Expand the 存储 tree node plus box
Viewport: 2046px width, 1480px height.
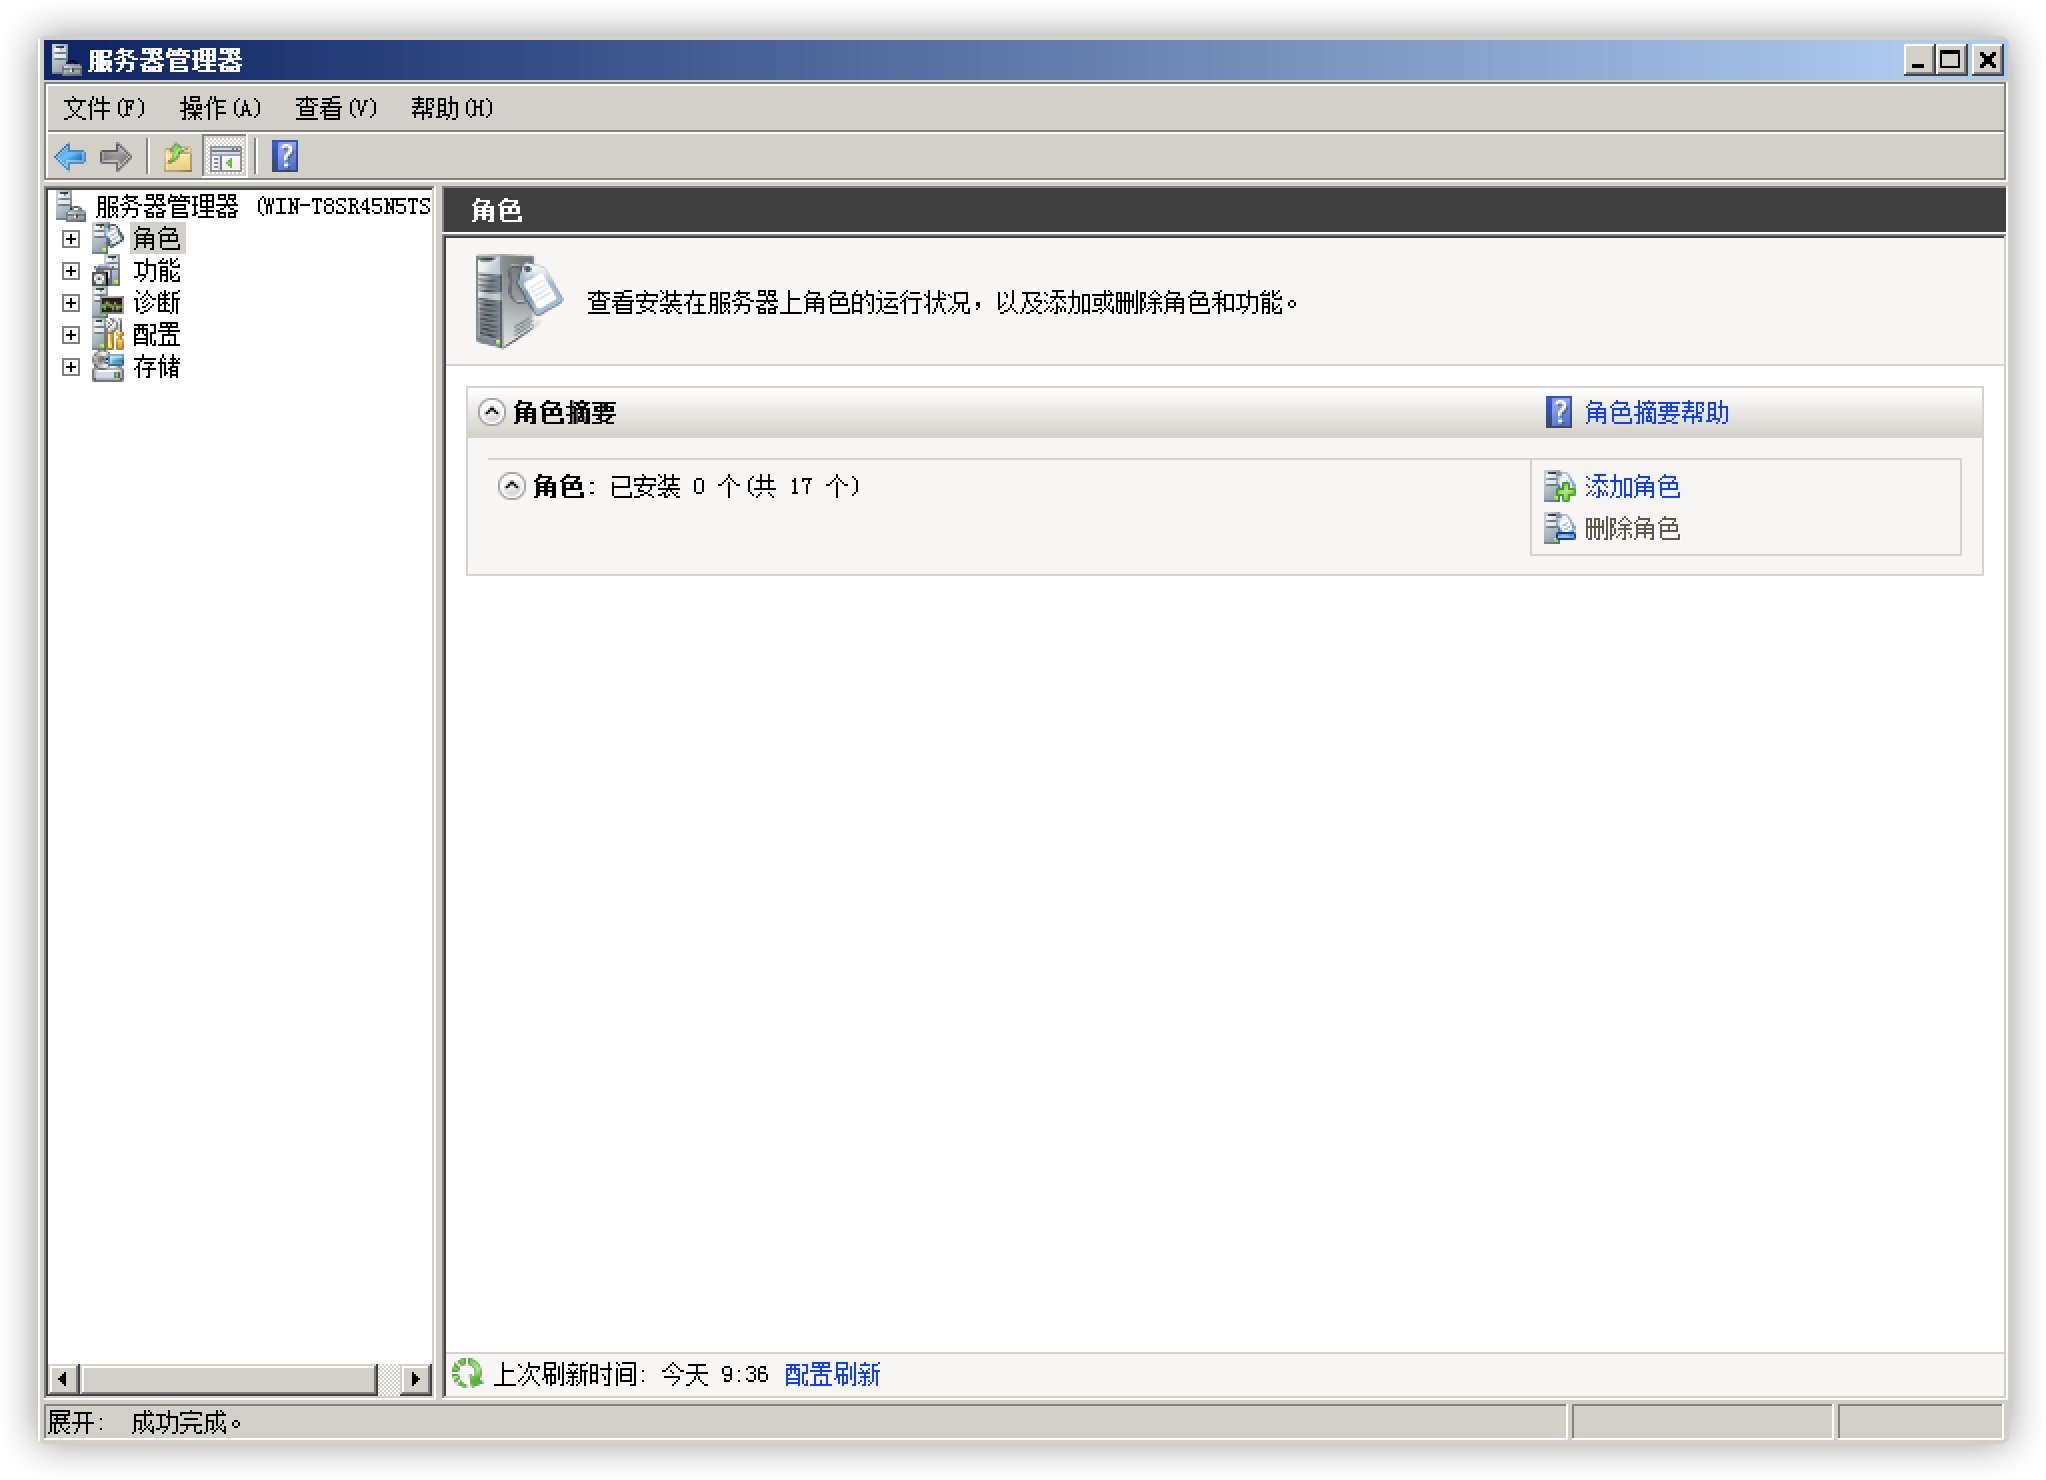[x=71, y=367]
